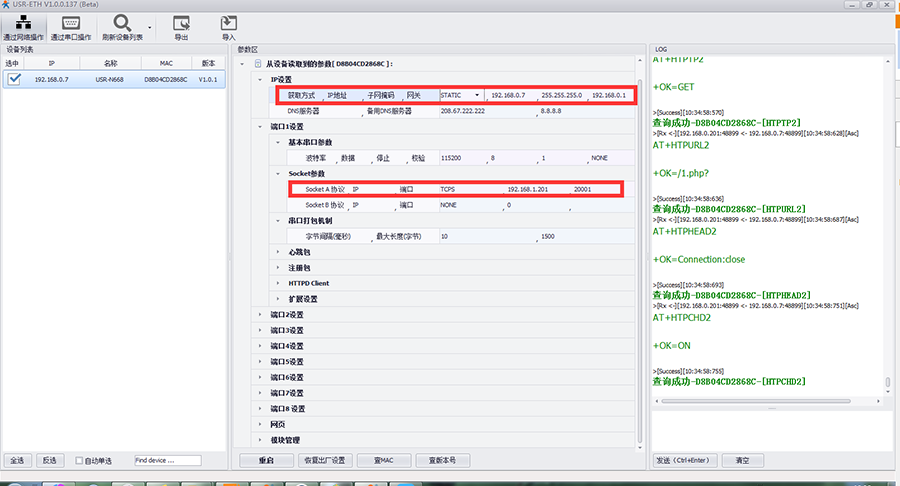Click the 导入 import icon

228,22
